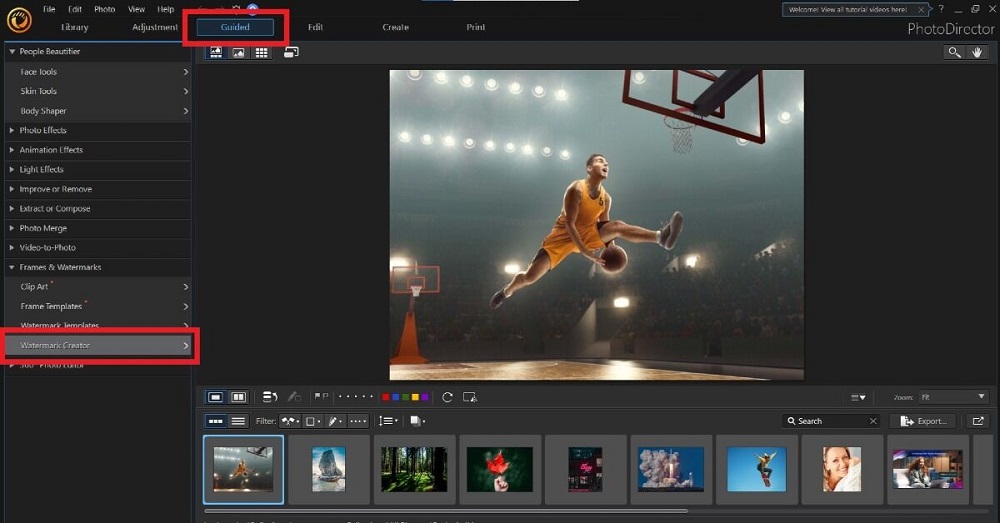This screenshot has height=523, width=1000.
Task: Select the hand pan tool
Action: click(977, 52)
